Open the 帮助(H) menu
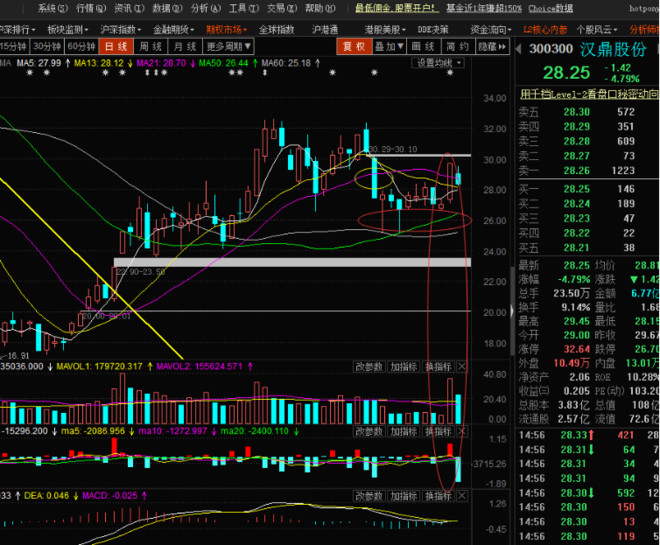Viewport: 660px width, 545px height. point(320,8)
